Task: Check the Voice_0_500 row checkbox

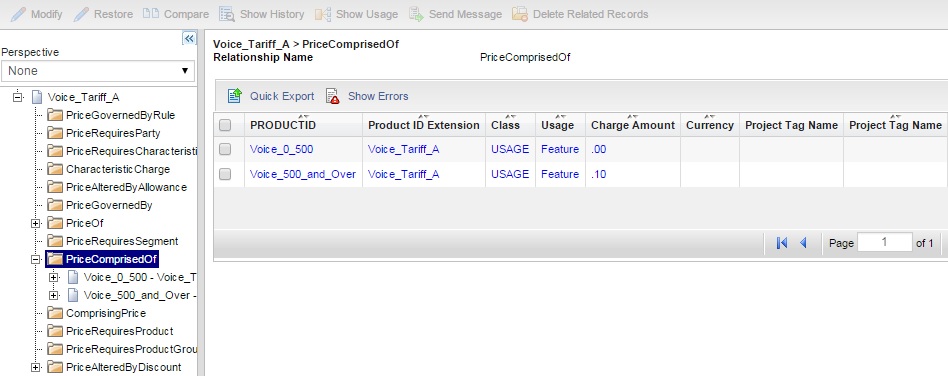Action: click(225, 149)
